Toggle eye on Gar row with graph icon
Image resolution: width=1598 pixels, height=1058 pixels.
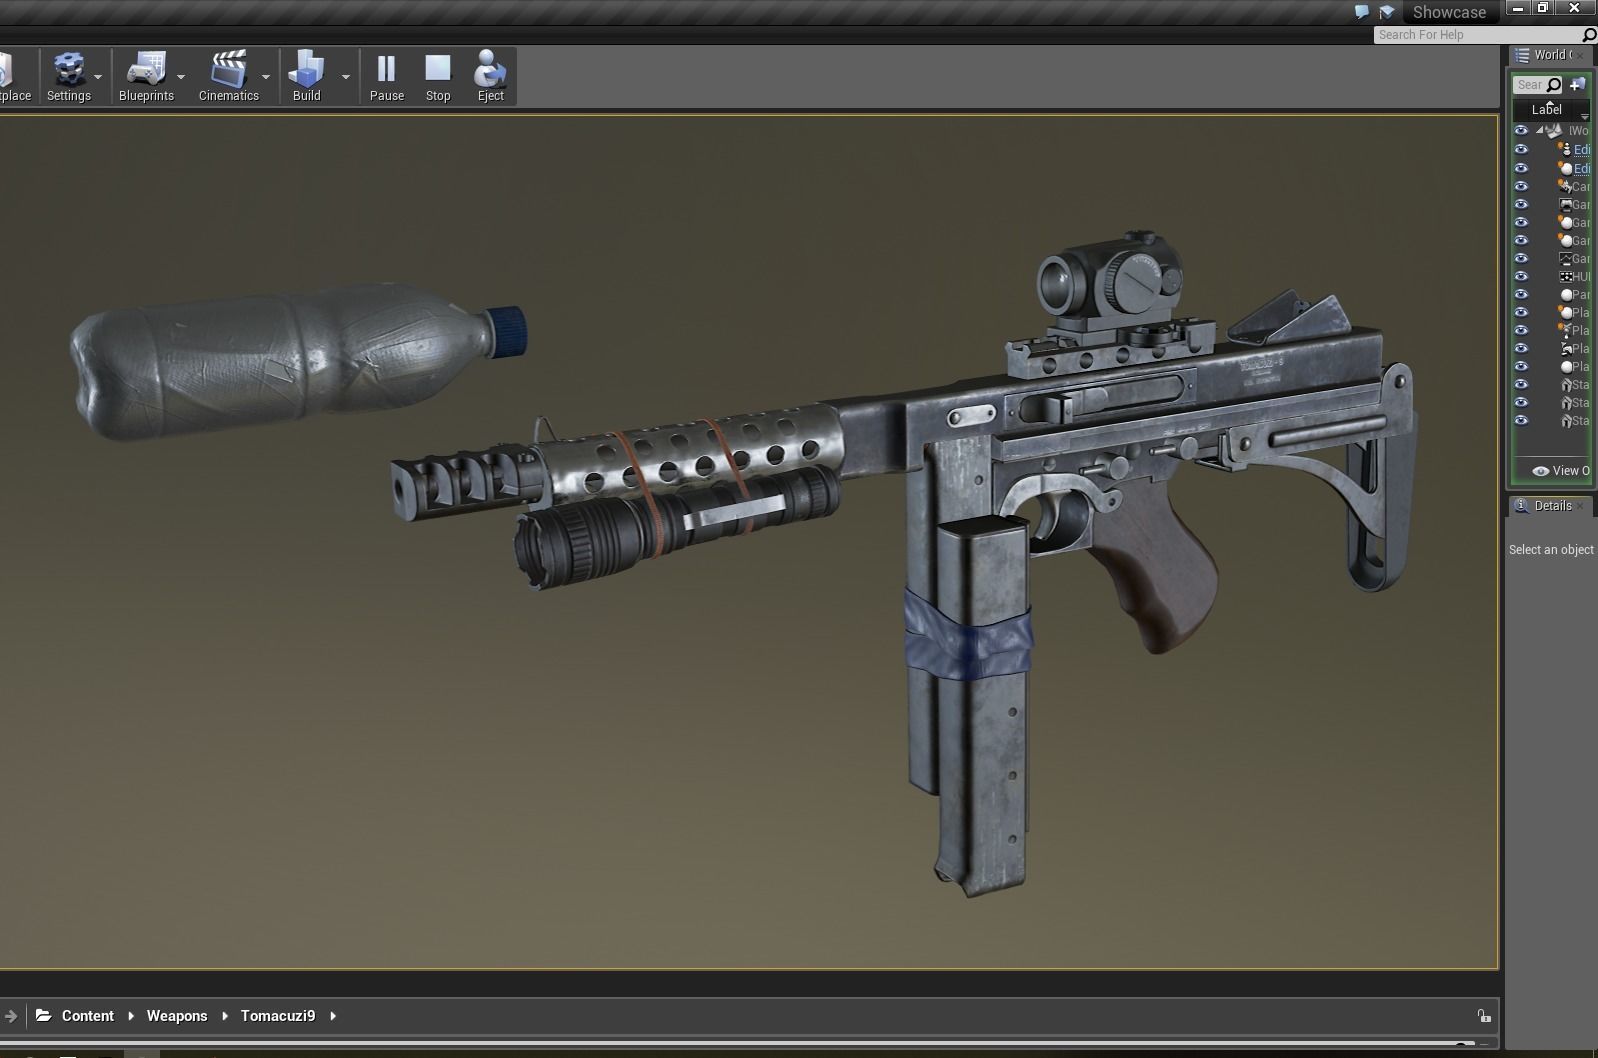pos(1521,259)
